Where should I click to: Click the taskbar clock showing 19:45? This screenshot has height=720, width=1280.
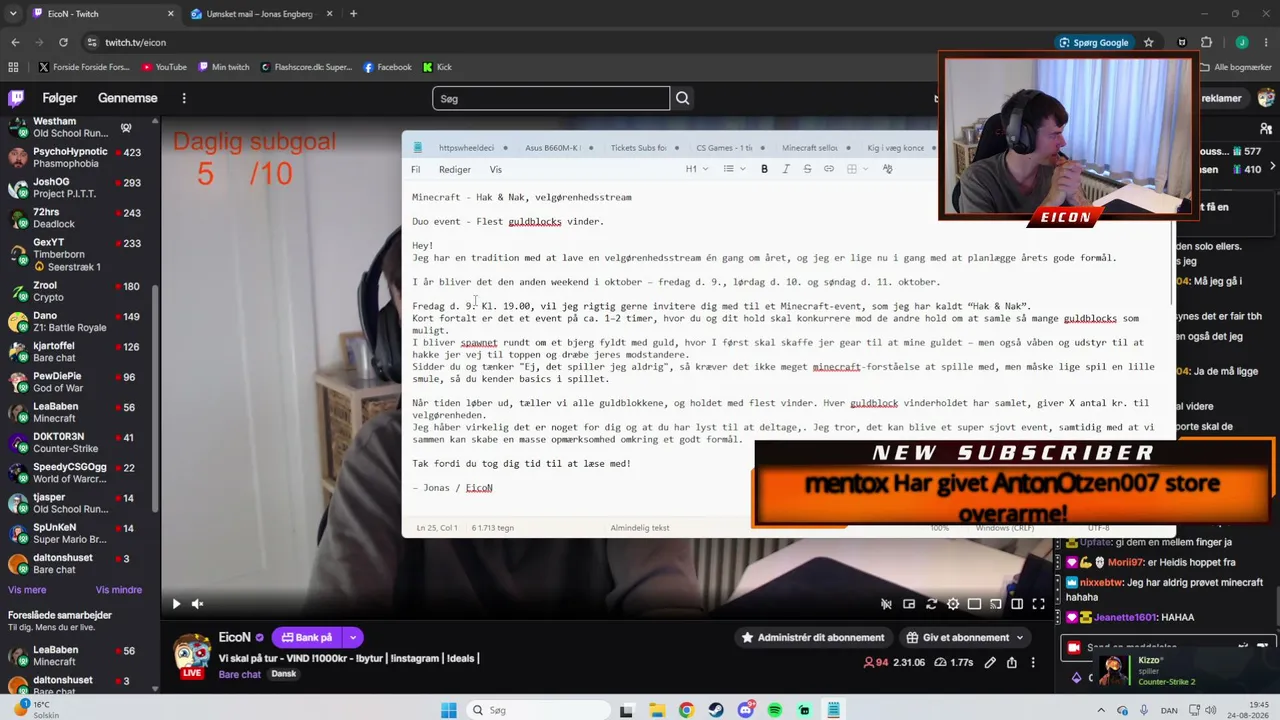coord(1250,709)
